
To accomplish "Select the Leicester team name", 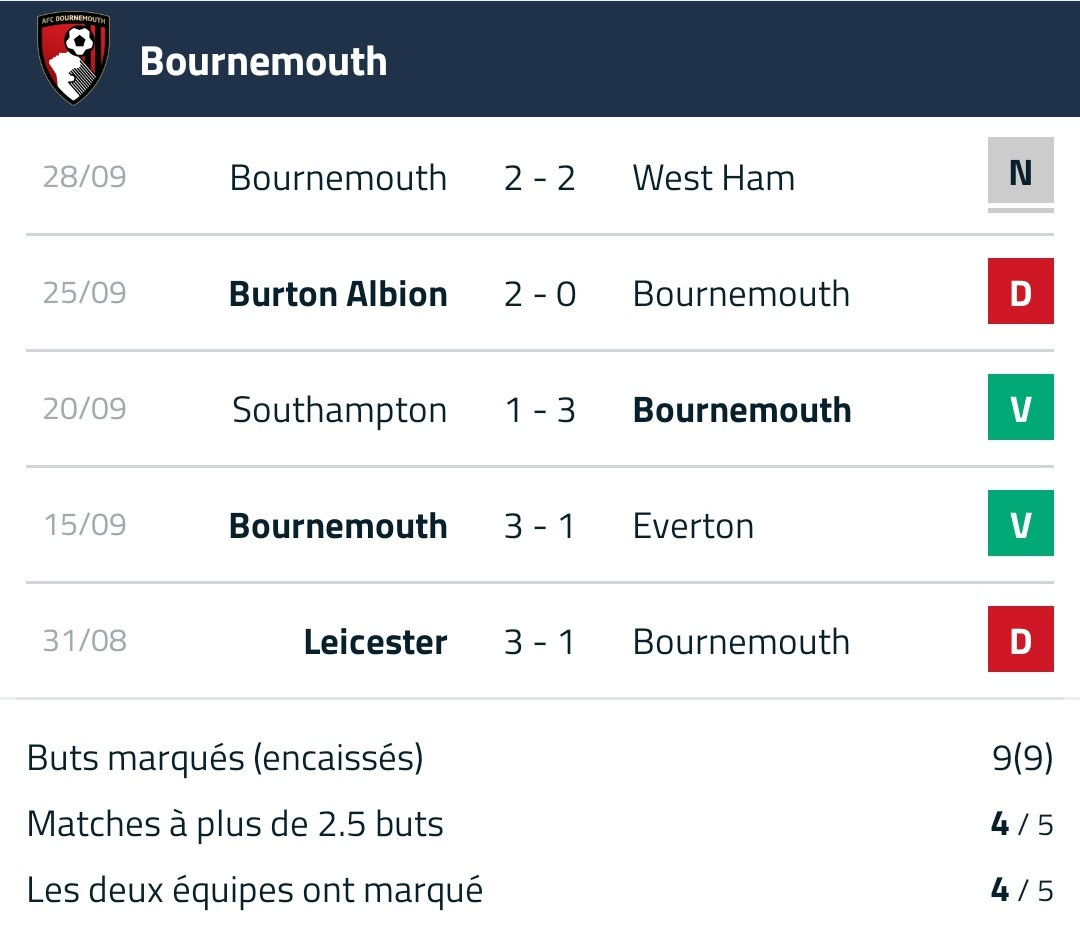I will click(x=375, y=642).
